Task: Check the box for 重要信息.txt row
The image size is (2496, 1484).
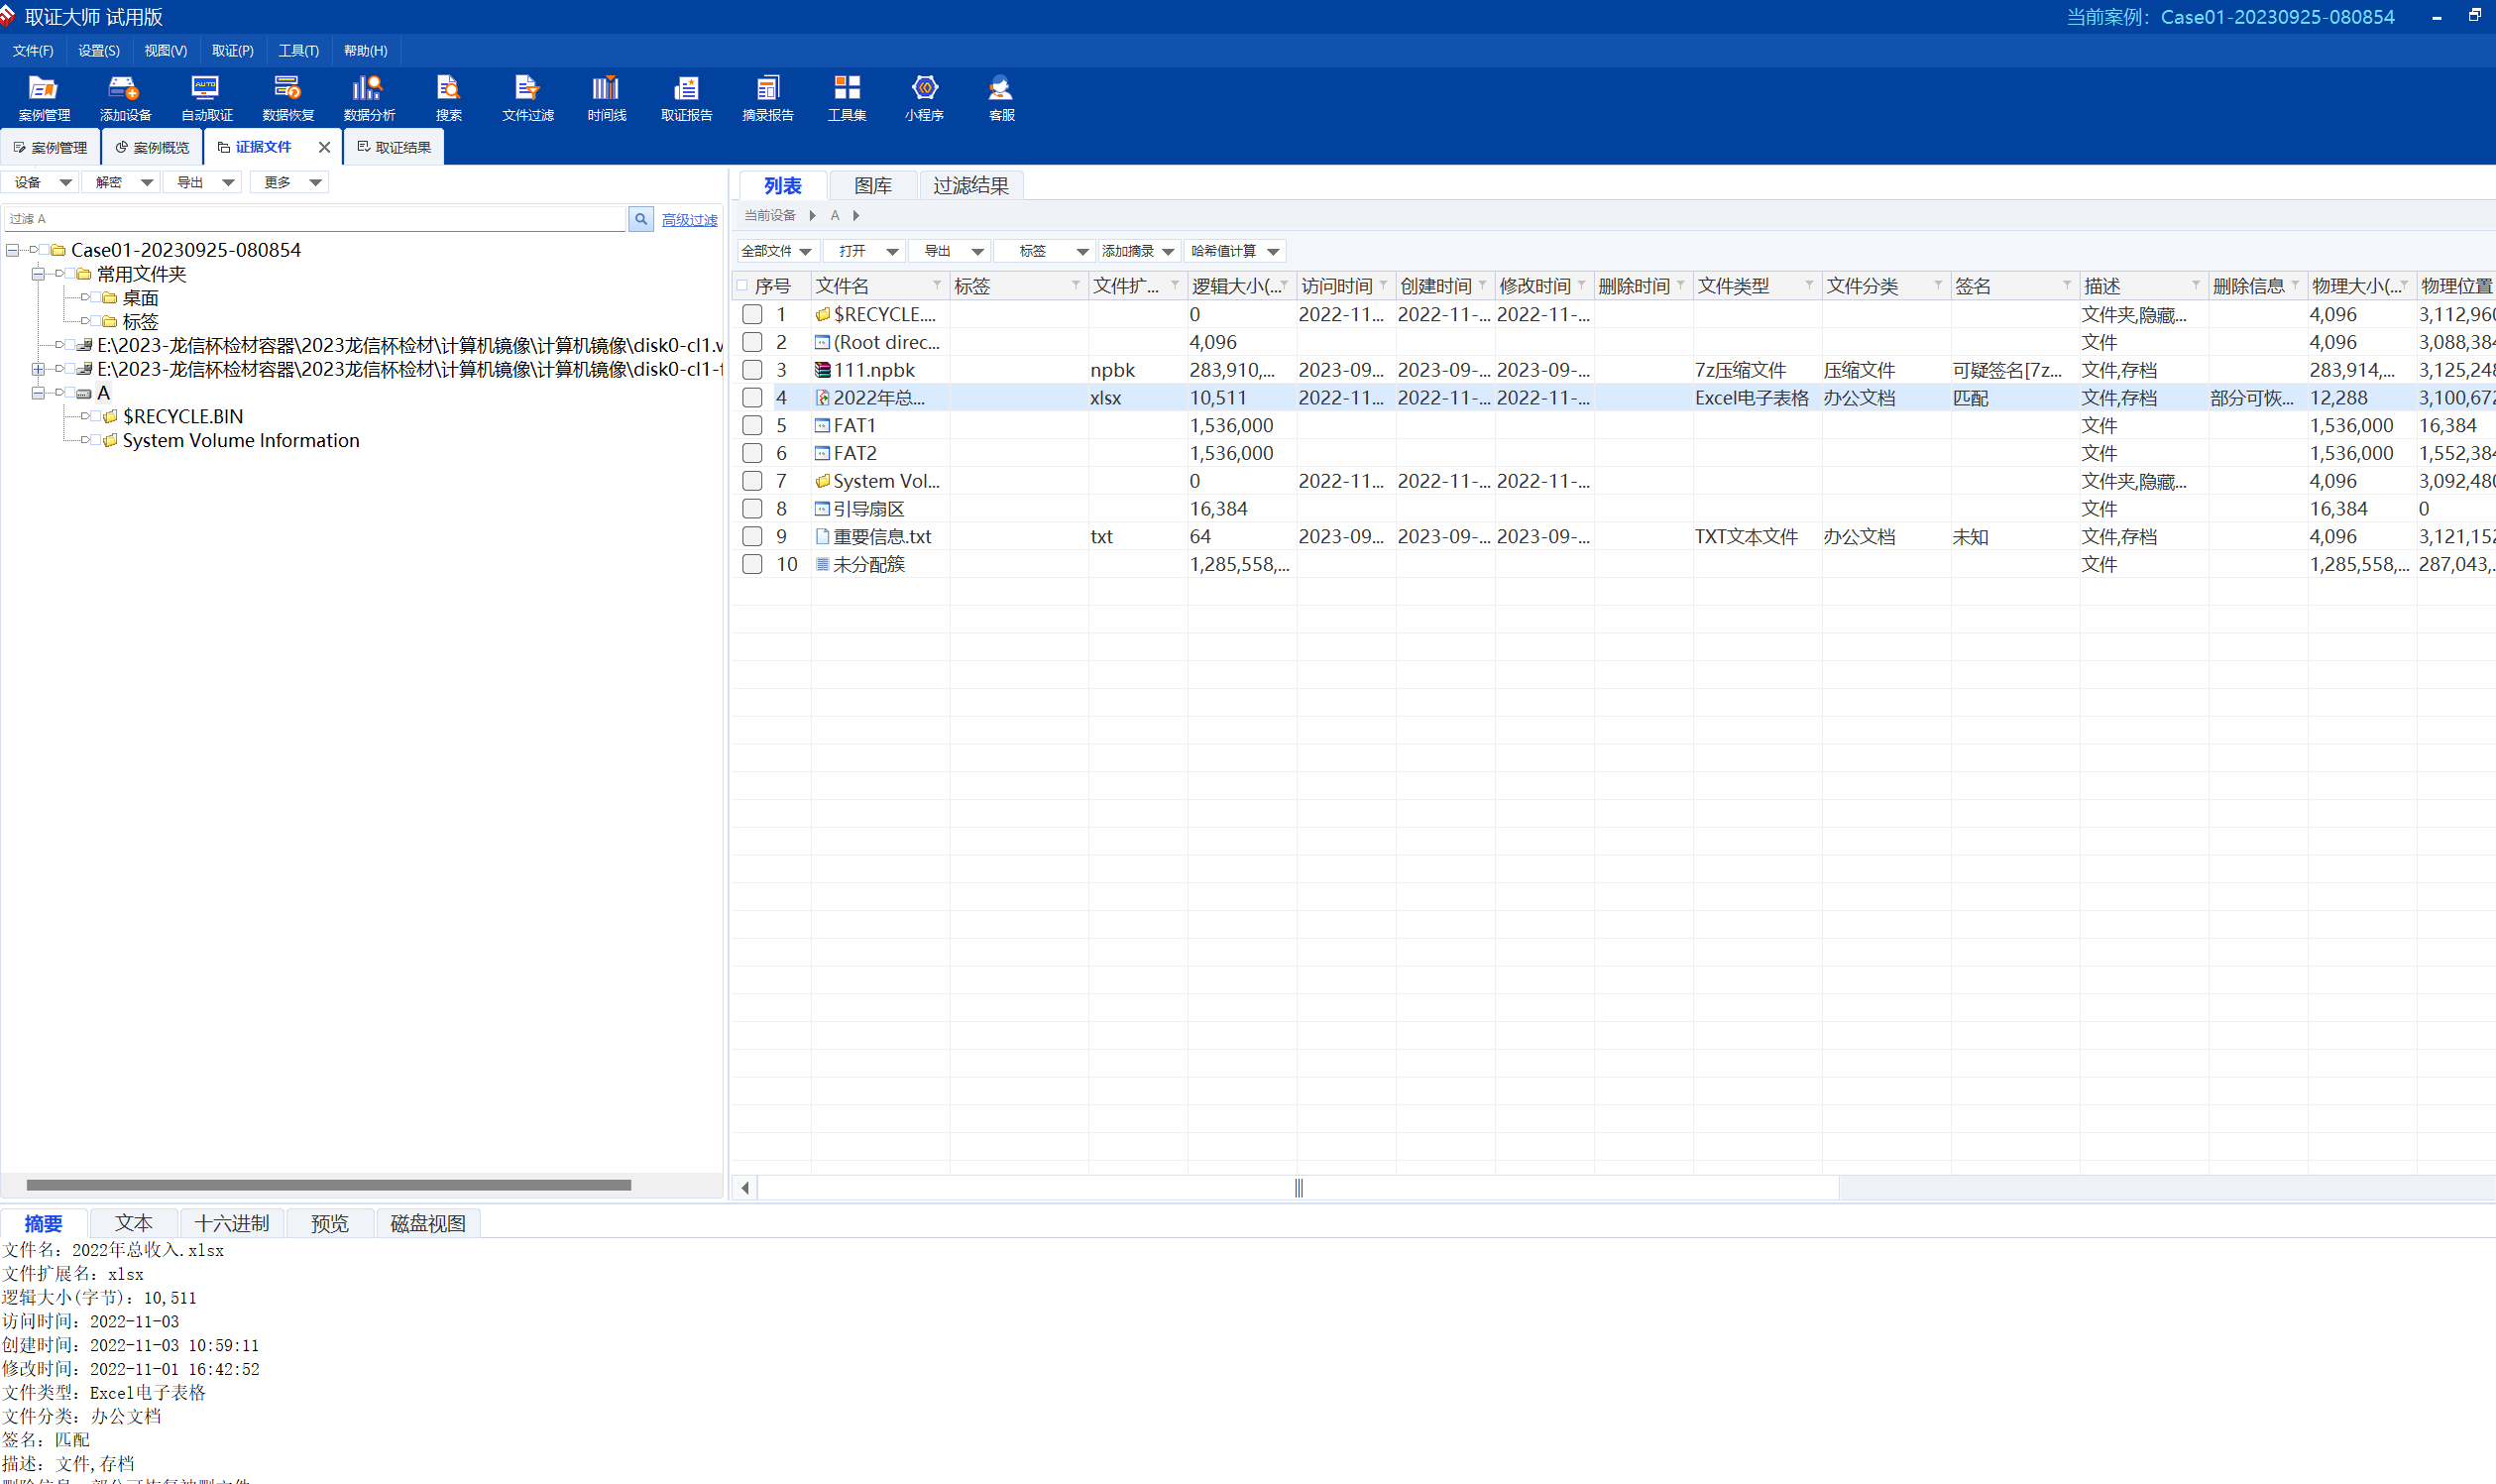Action: click(752, 537)
